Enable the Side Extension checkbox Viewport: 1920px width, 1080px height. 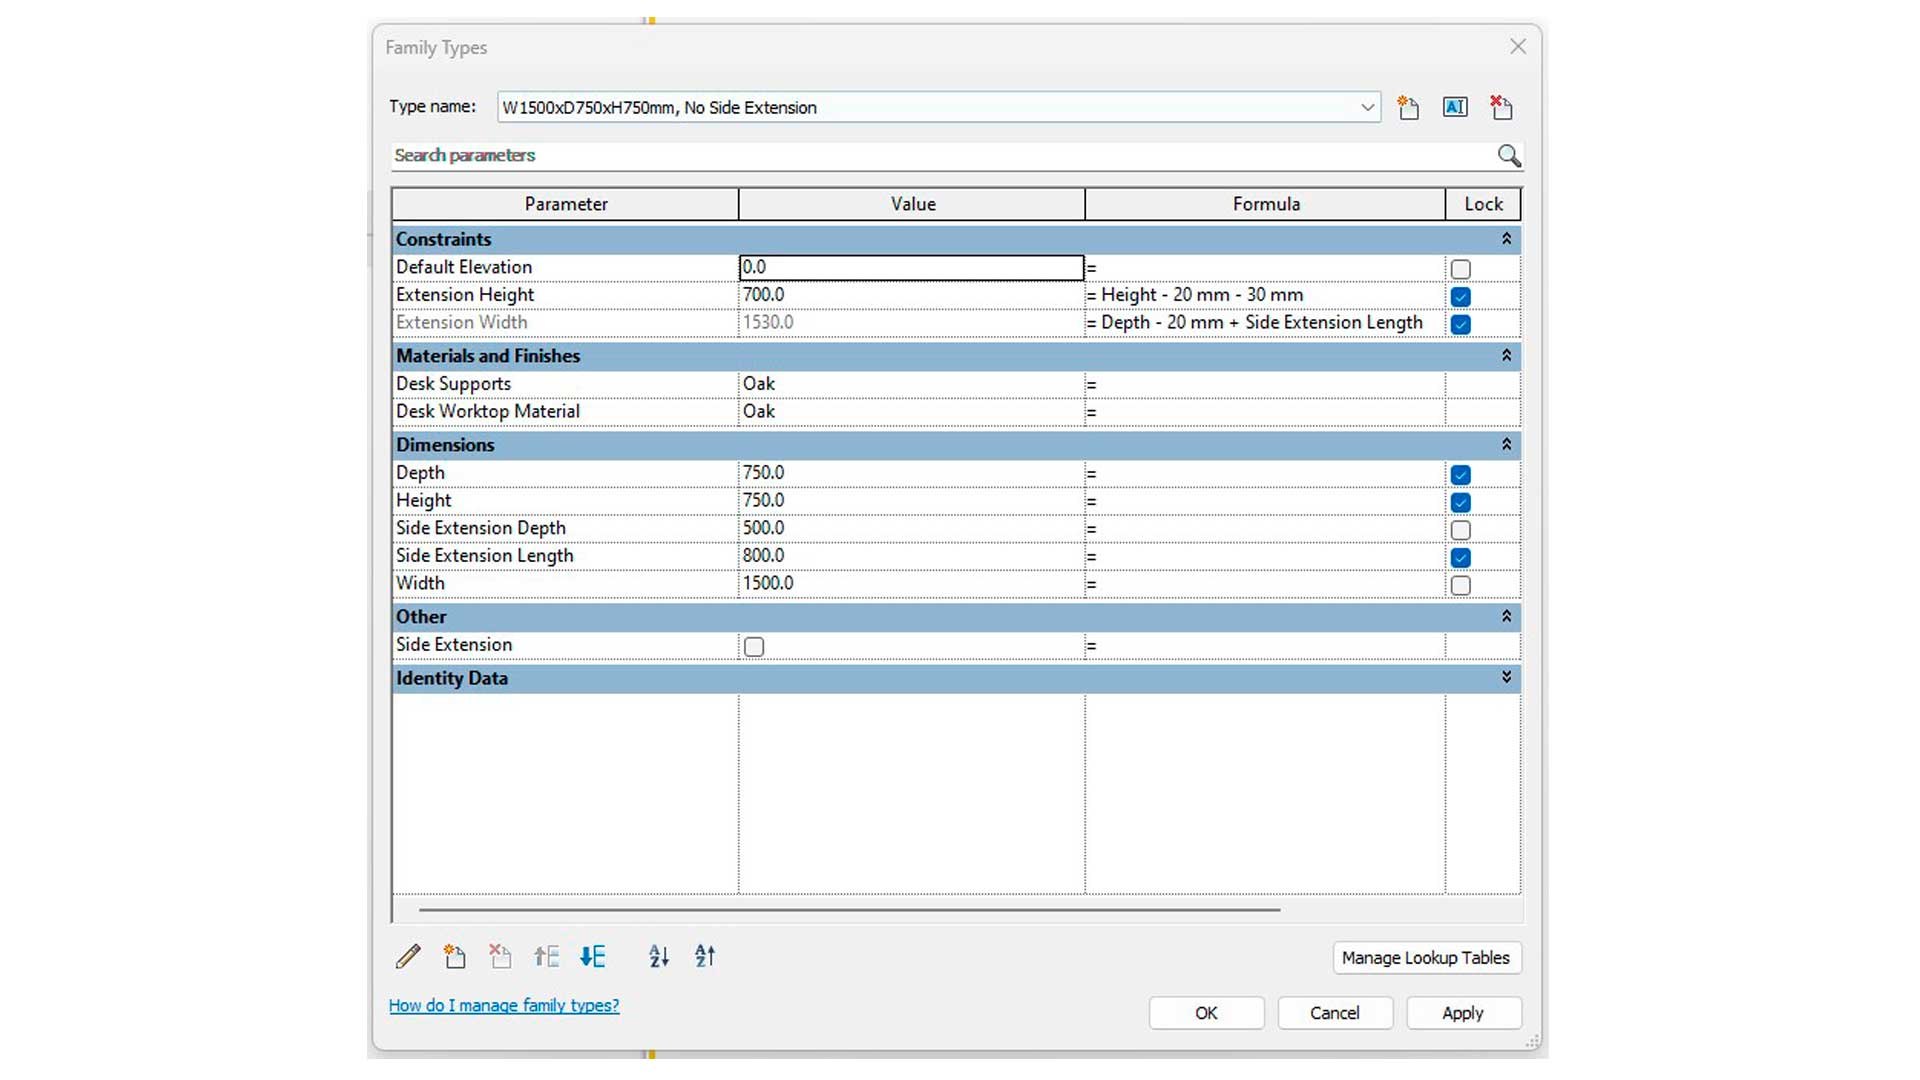click(x=754, y=647)
